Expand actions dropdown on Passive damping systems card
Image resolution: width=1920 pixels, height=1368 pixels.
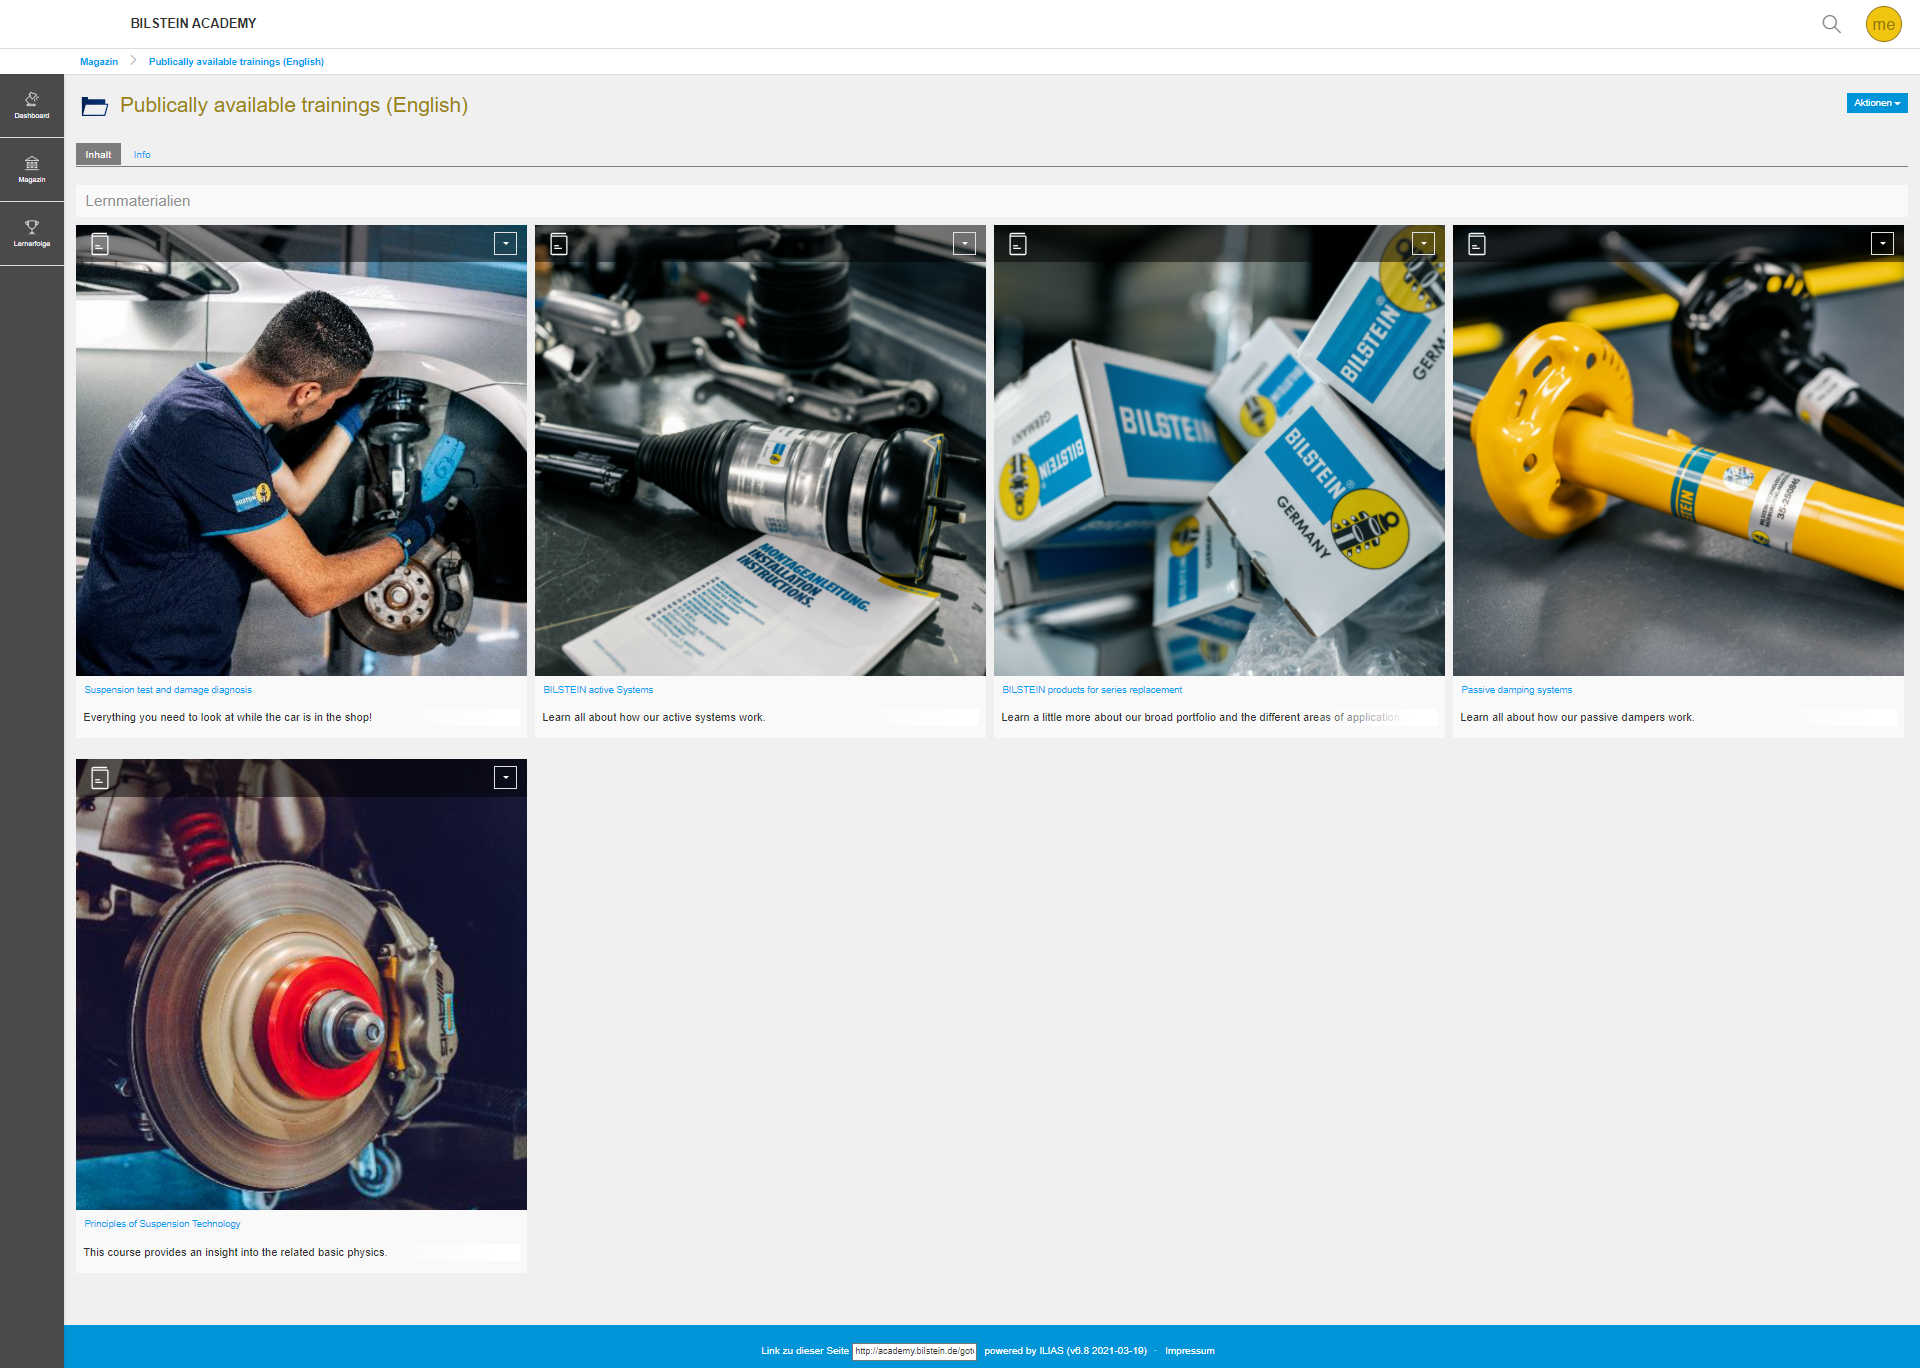(1883, 243)
